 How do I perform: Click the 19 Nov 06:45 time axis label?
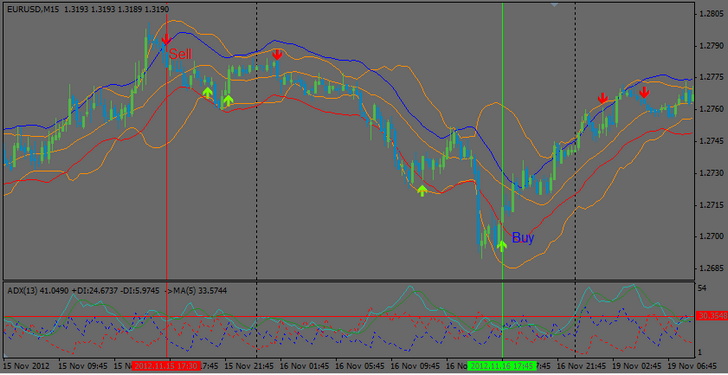pyautogui.click(x=692, y=366)
